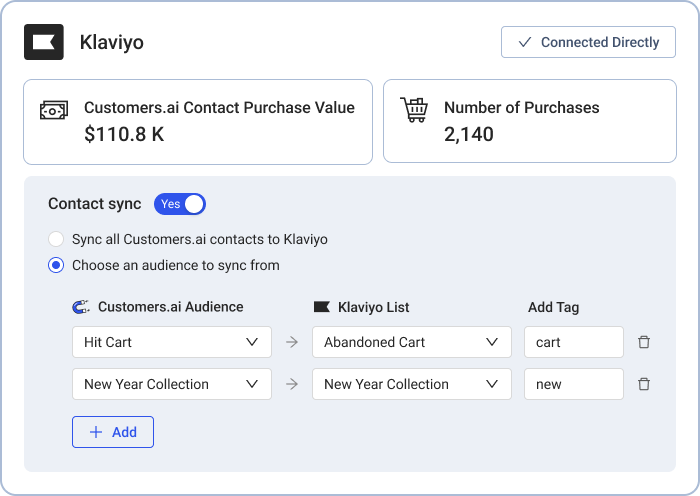700x496 pixels.
Task: Click the Connected Directly button
Action: pos(588,42)
